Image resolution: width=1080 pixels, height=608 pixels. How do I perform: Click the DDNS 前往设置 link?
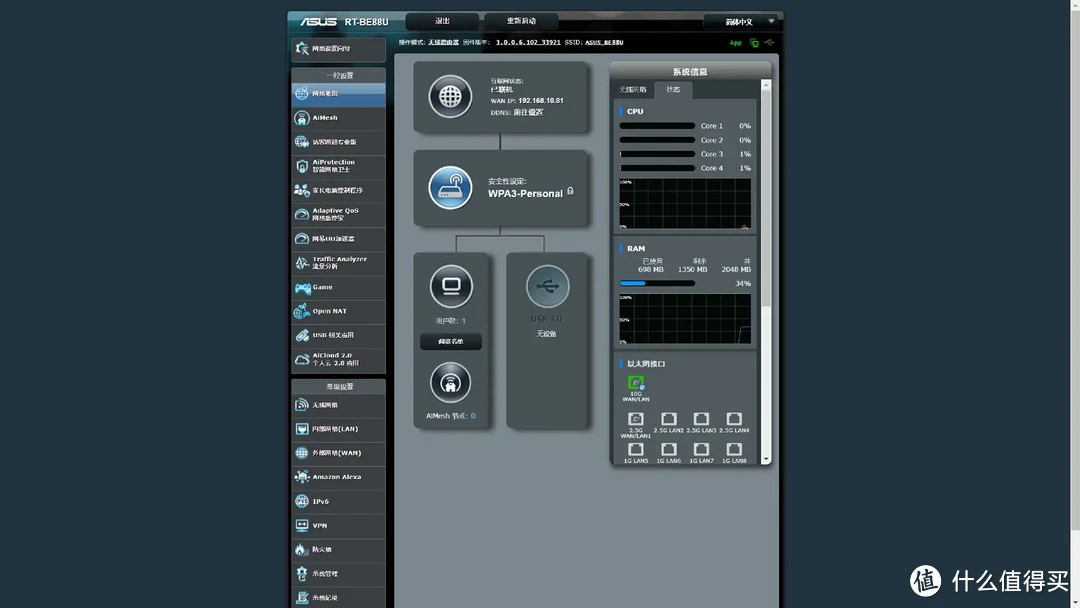(x=528, y=112)
